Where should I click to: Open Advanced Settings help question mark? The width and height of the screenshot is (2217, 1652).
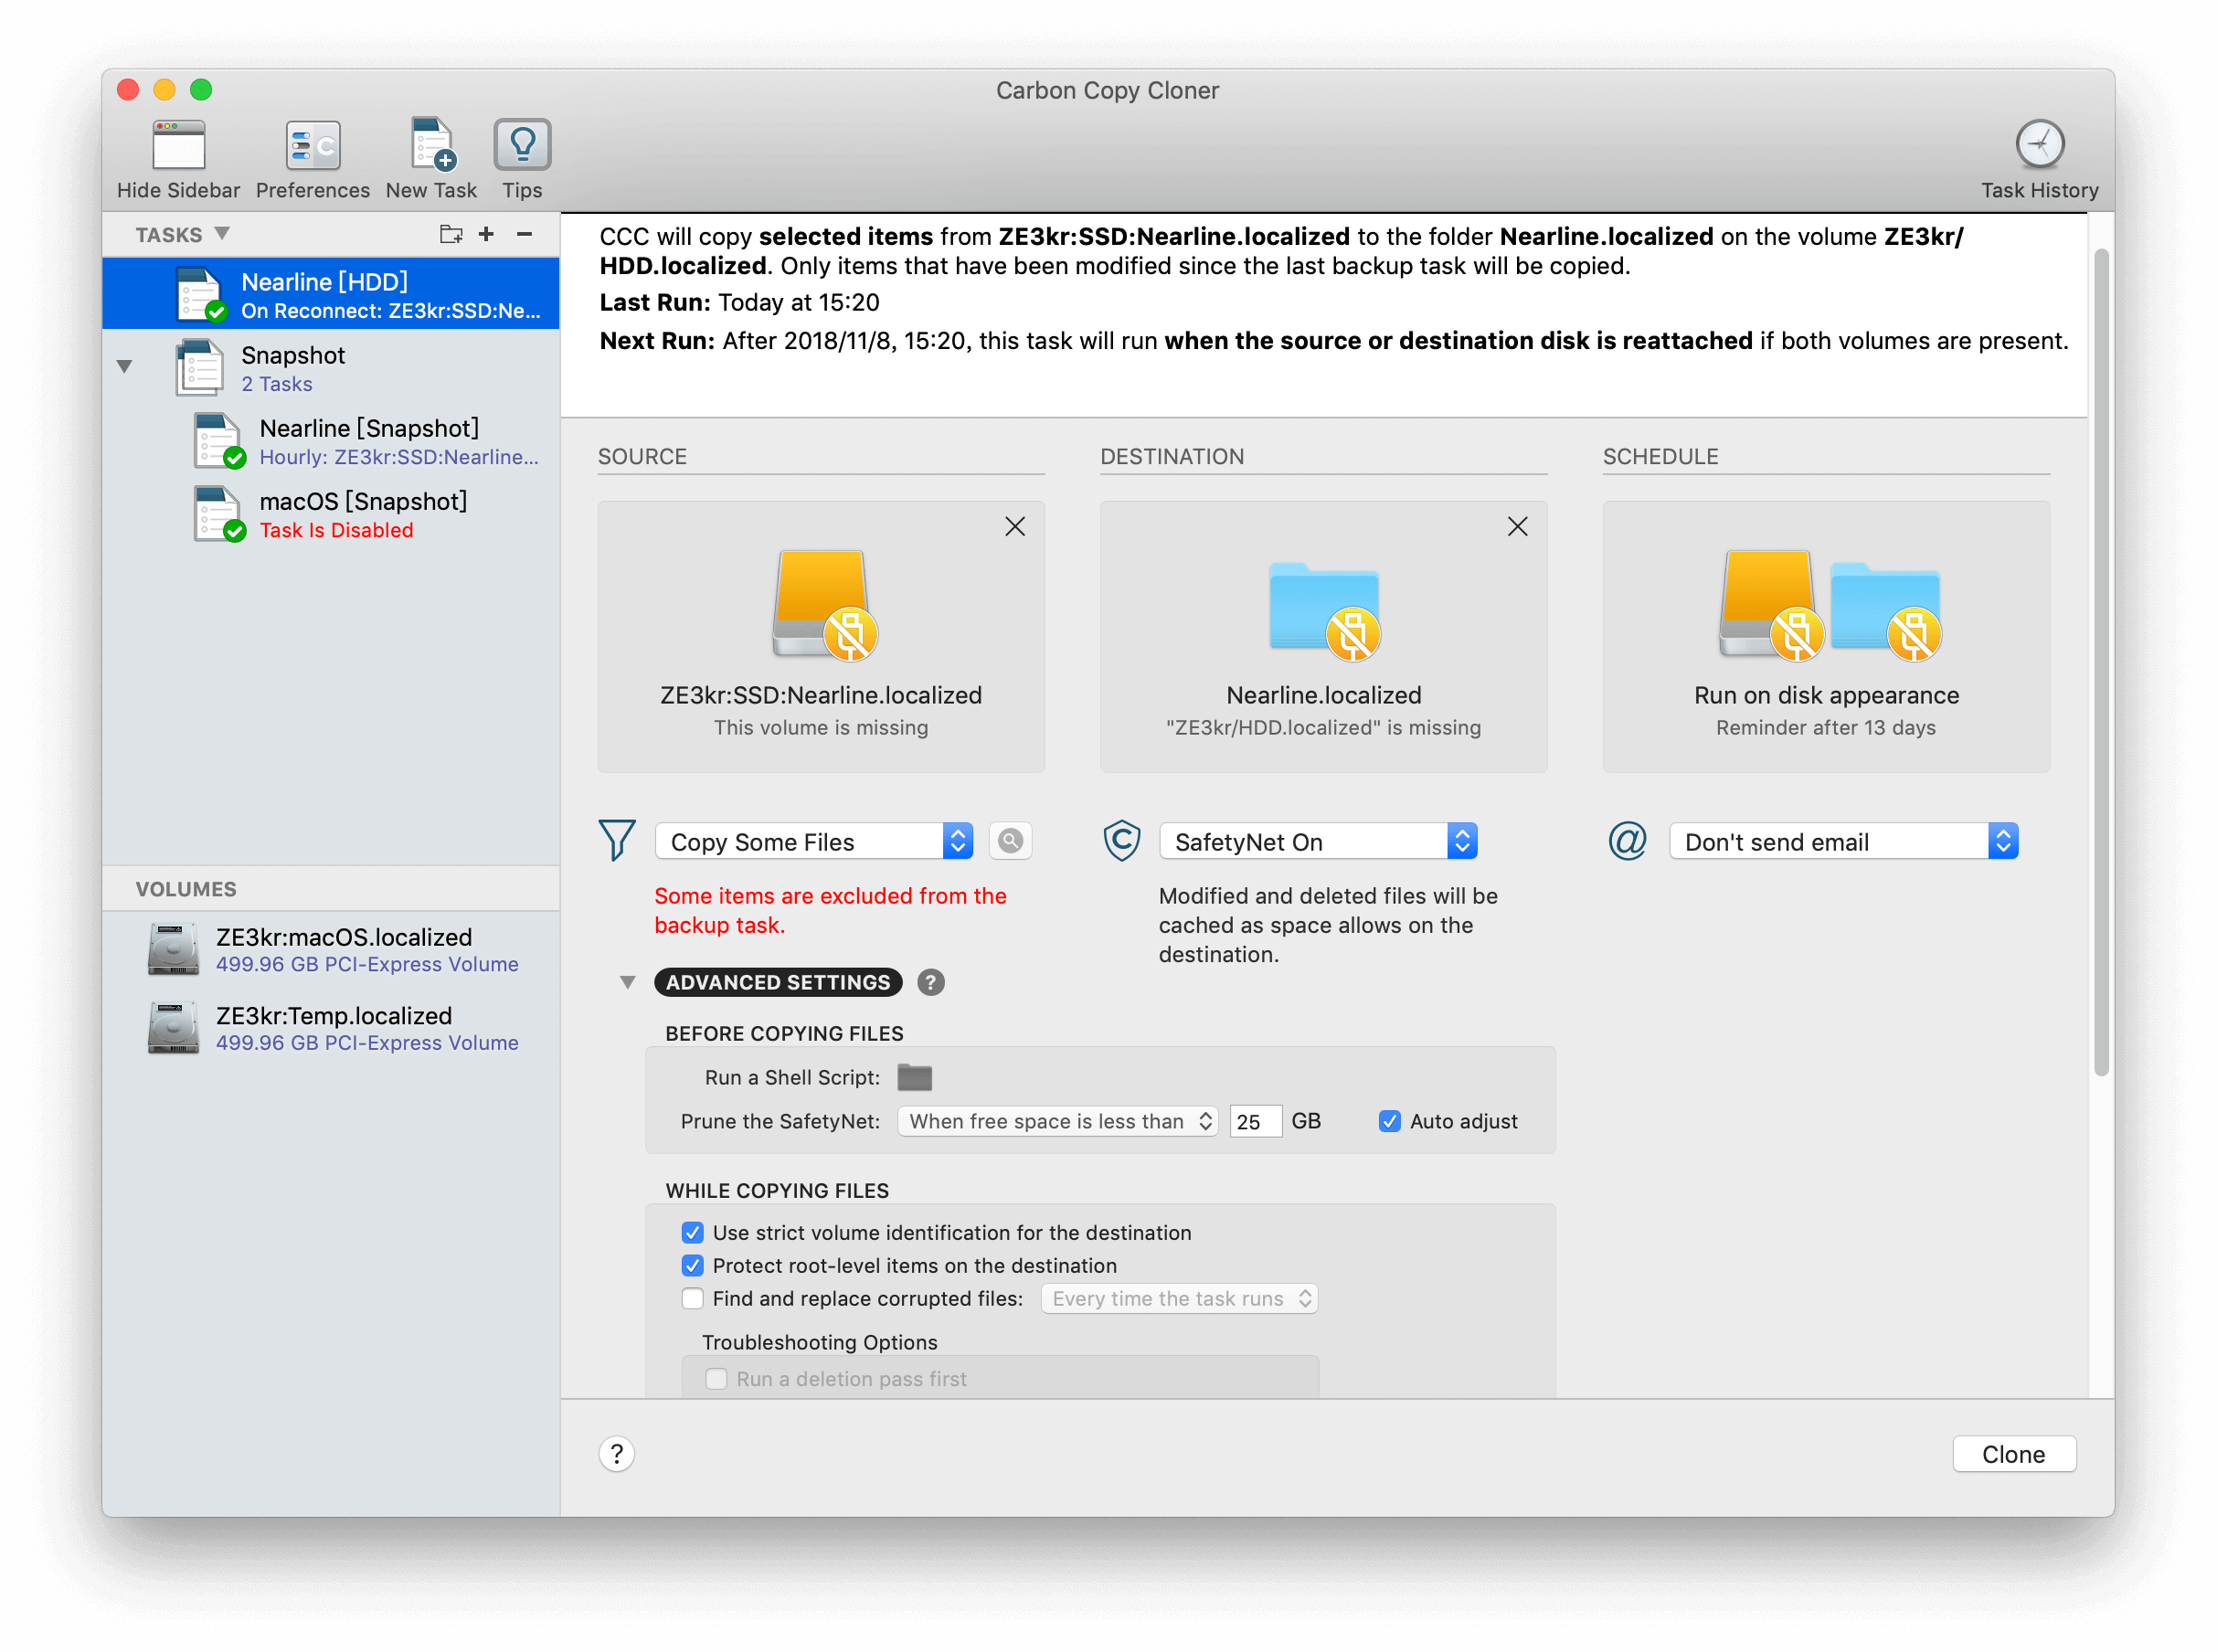930,983
